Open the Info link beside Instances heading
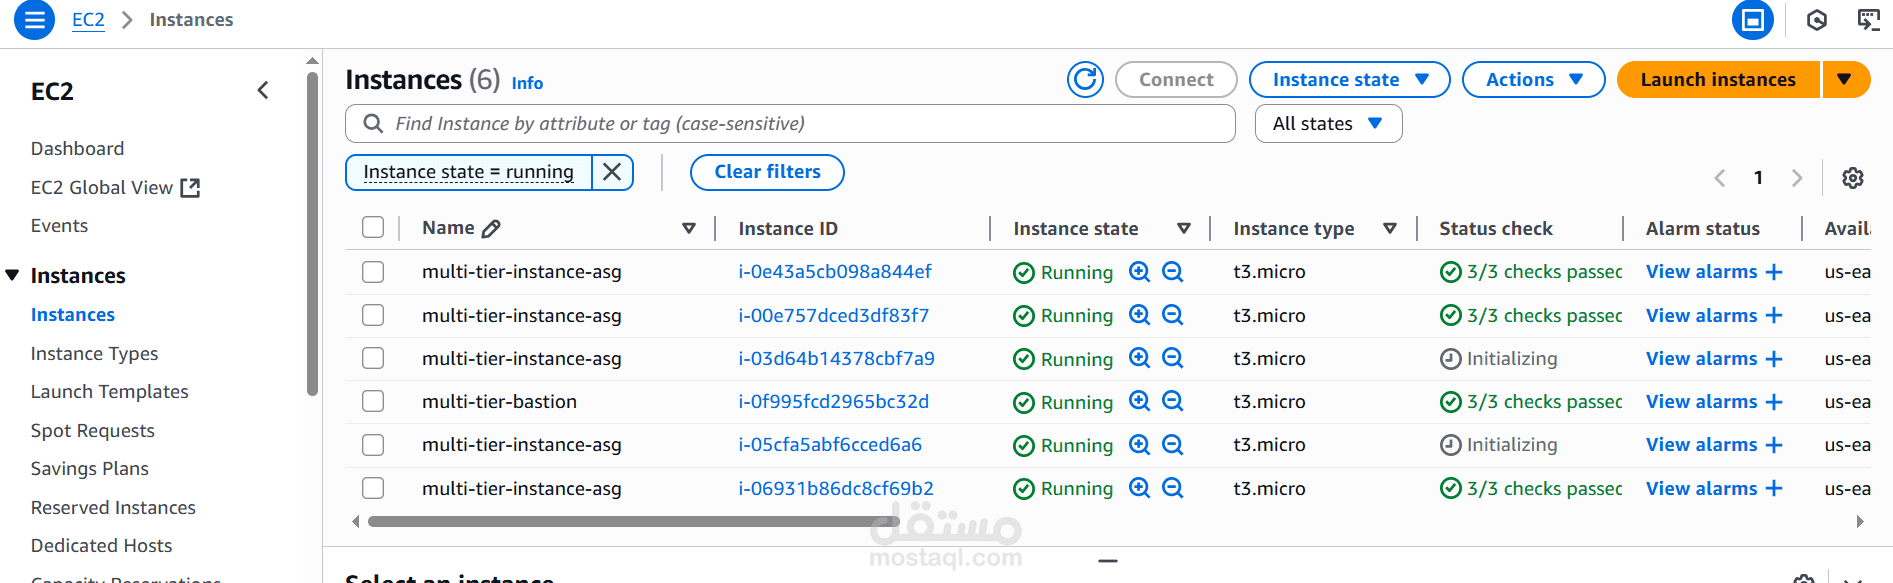Viewport: 1893px width, 583px height. coord(527,83)
